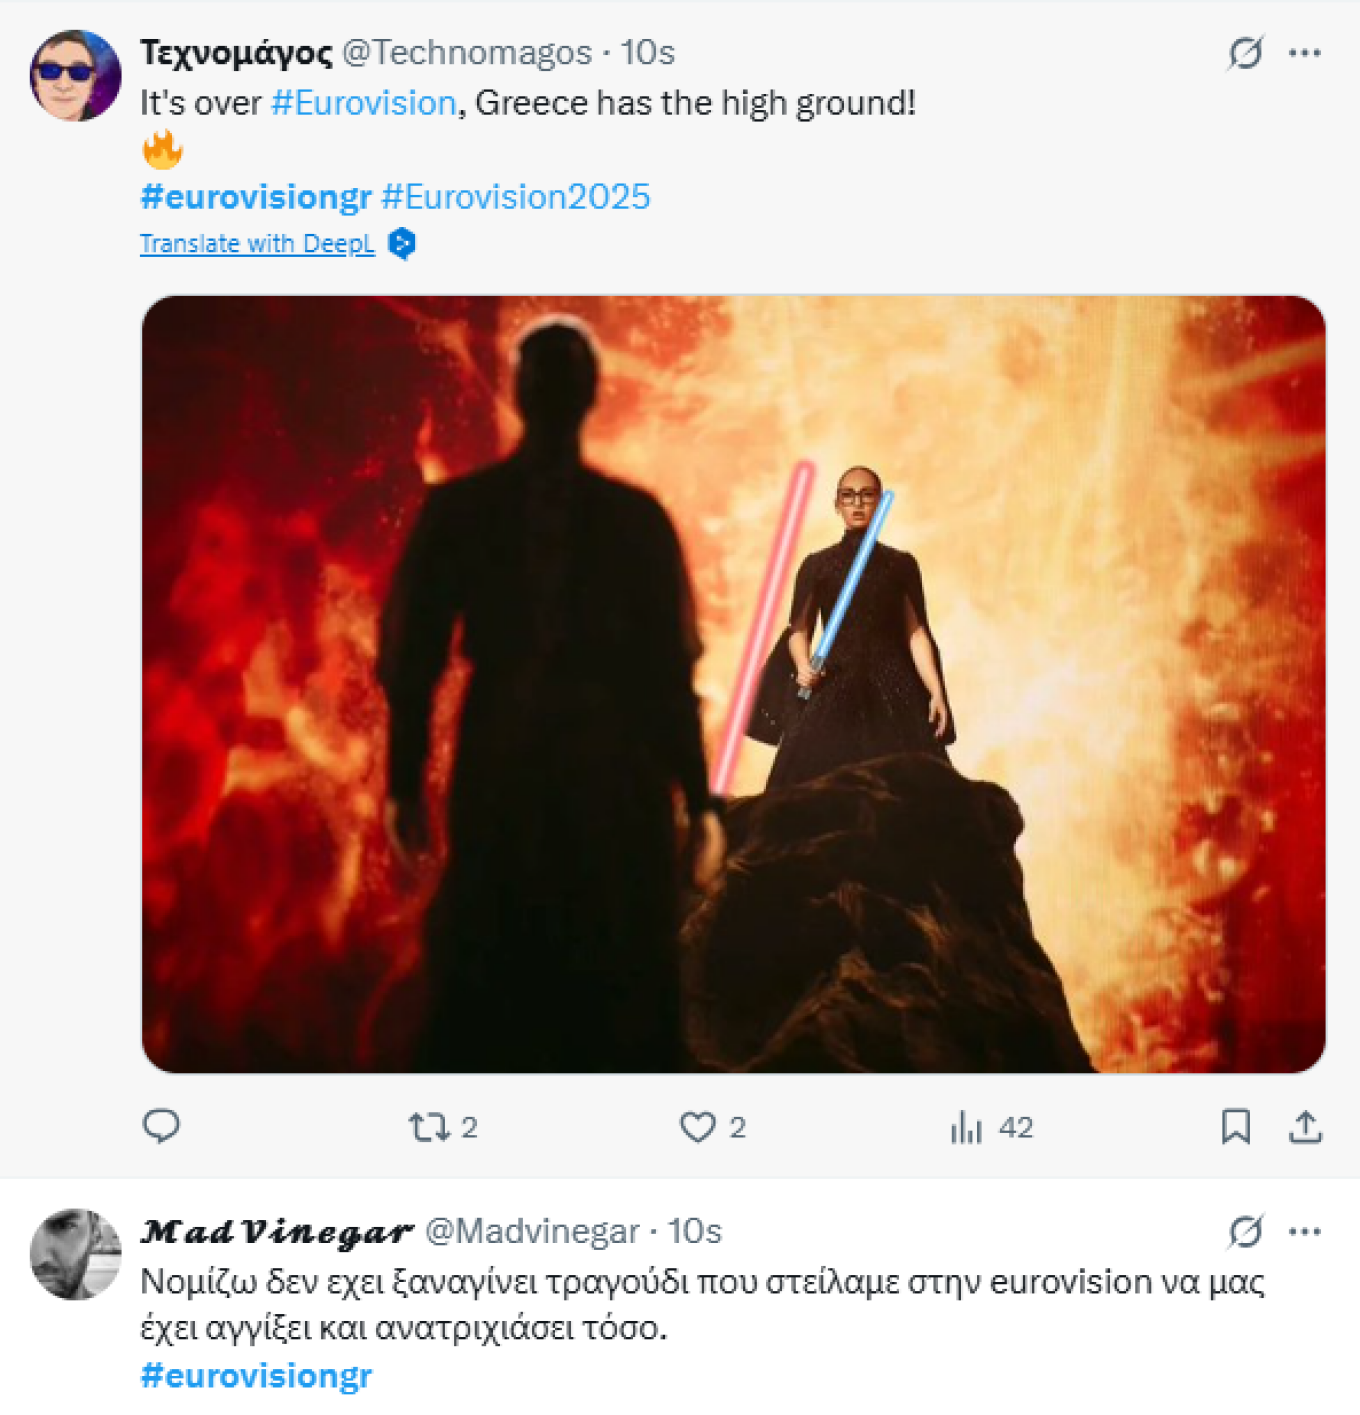The height and width of the screenshot is (1415, 1360).
Task: Expand more options on Mad Vinegar tweet
Action: point(1305,1231)
